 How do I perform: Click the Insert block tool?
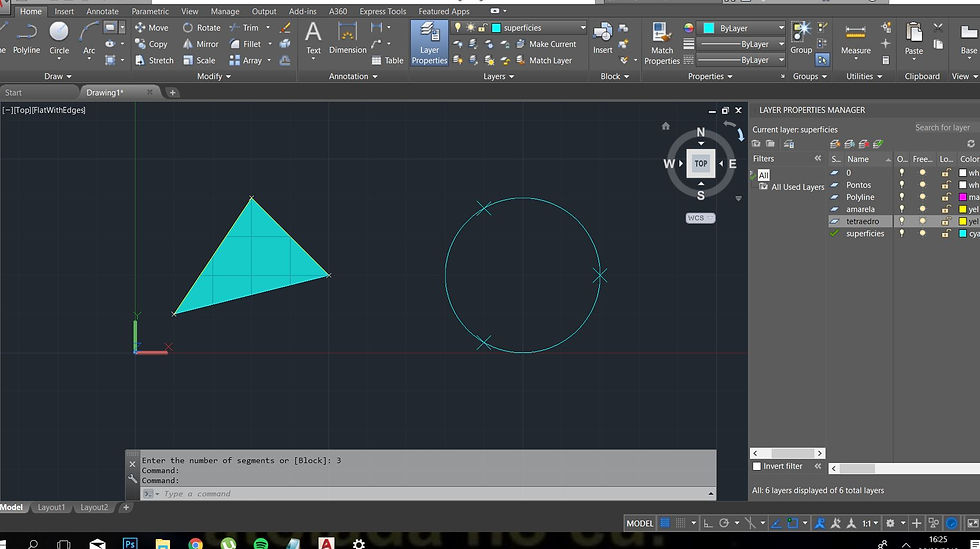[602, 38]
